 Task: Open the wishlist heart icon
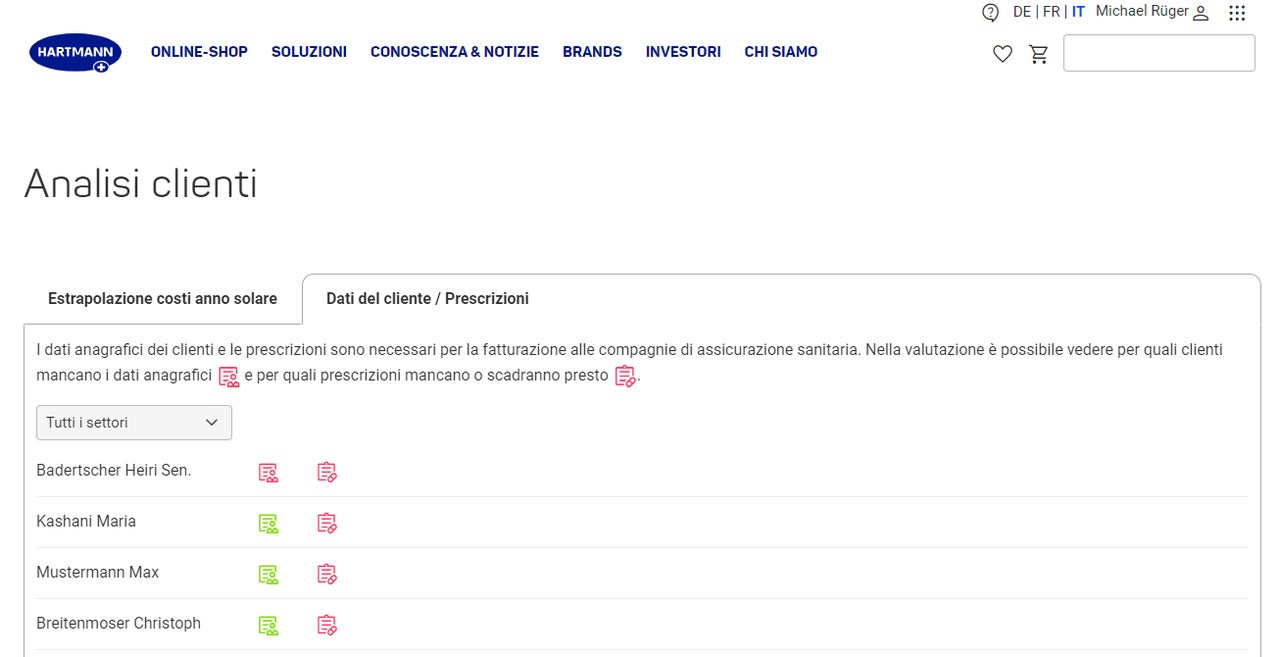1002,54
